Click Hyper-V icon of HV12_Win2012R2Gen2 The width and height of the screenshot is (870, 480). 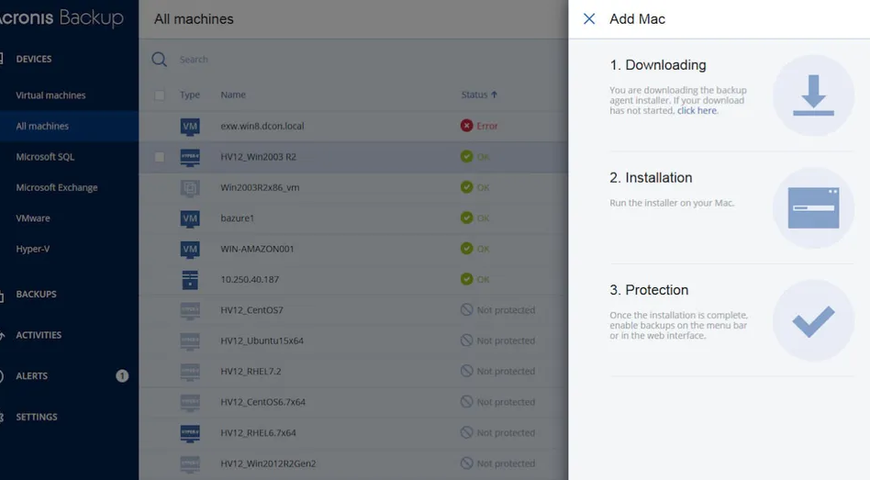[x=190, y=464]
